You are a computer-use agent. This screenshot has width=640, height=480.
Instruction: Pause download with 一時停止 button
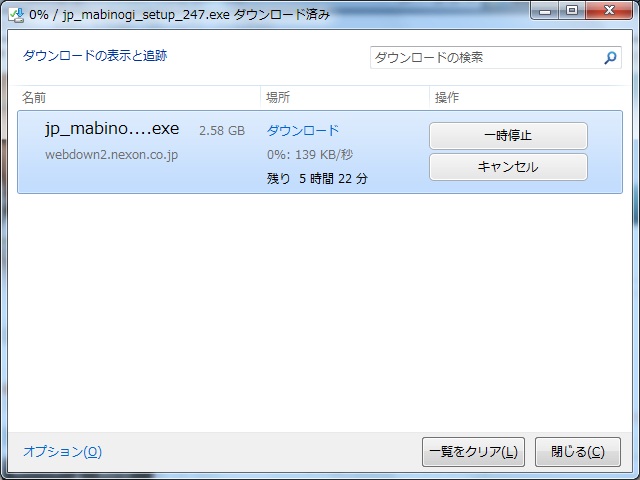[508, 136]
